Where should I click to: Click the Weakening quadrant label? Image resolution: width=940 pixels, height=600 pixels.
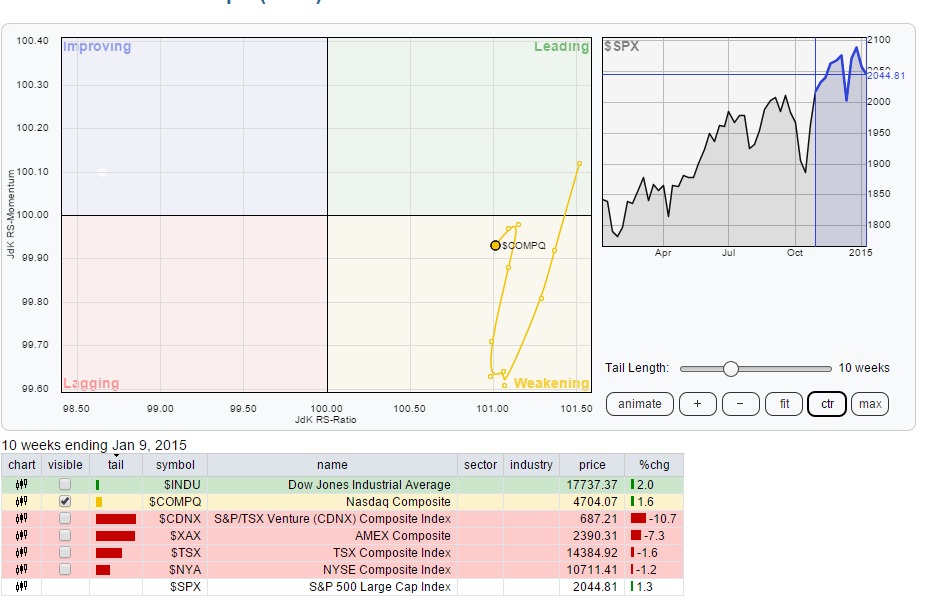click(552, 383)
